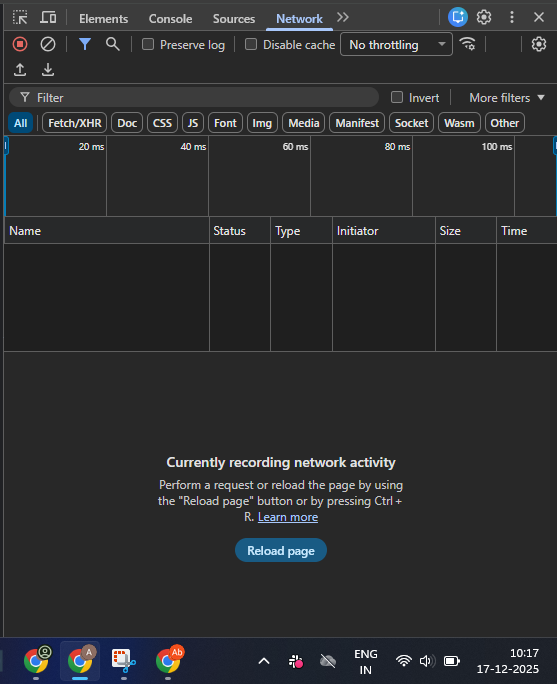Image resolution: width=557 pixels, height=684 pixels.
Task: Toggle the filter funnel icon
Action: click(x=85, y=44)
